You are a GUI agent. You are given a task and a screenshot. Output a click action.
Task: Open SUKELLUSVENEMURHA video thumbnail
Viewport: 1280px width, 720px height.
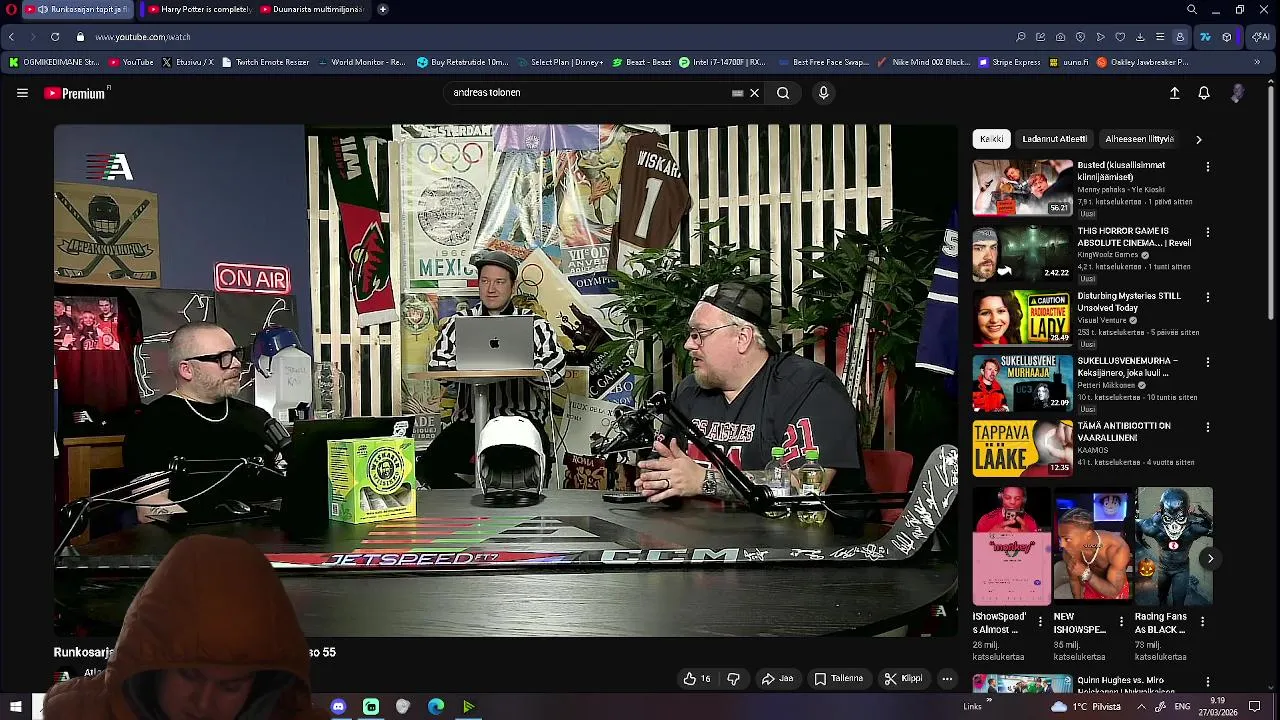tap(1022, 382)
